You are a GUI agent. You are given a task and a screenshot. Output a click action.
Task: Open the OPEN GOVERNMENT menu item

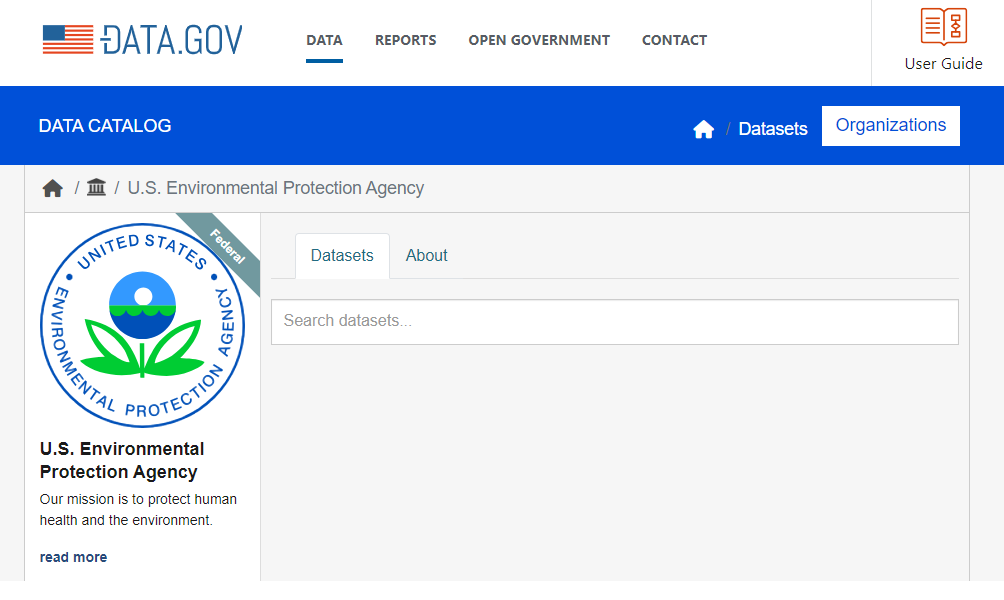pyautogui.click(x=539, y=40)
